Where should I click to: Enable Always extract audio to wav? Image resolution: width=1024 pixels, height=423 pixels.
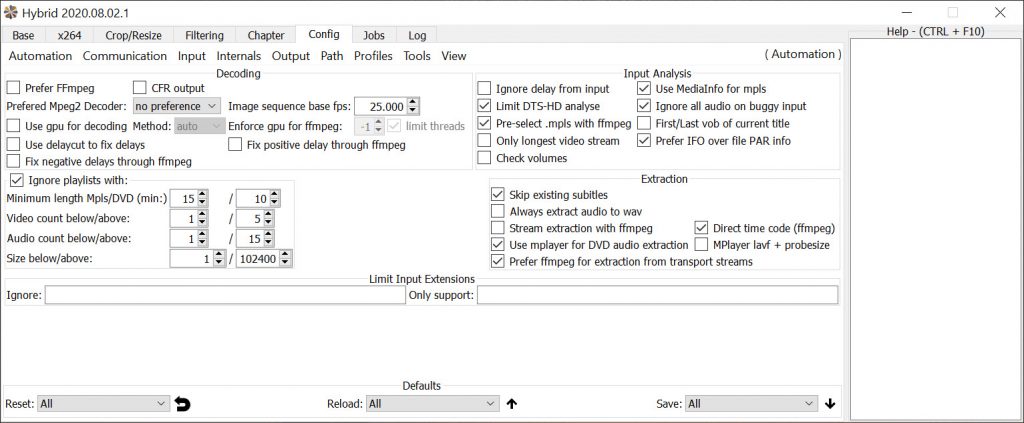coord(498,212)
